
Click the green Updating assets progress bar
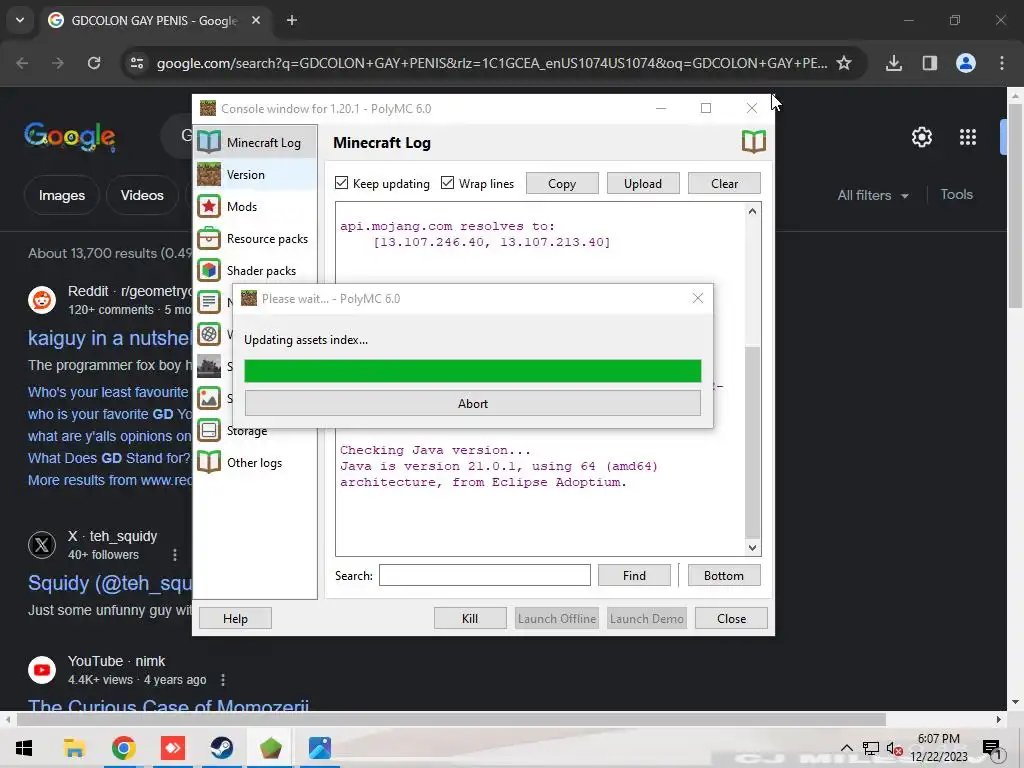point(473,370)
